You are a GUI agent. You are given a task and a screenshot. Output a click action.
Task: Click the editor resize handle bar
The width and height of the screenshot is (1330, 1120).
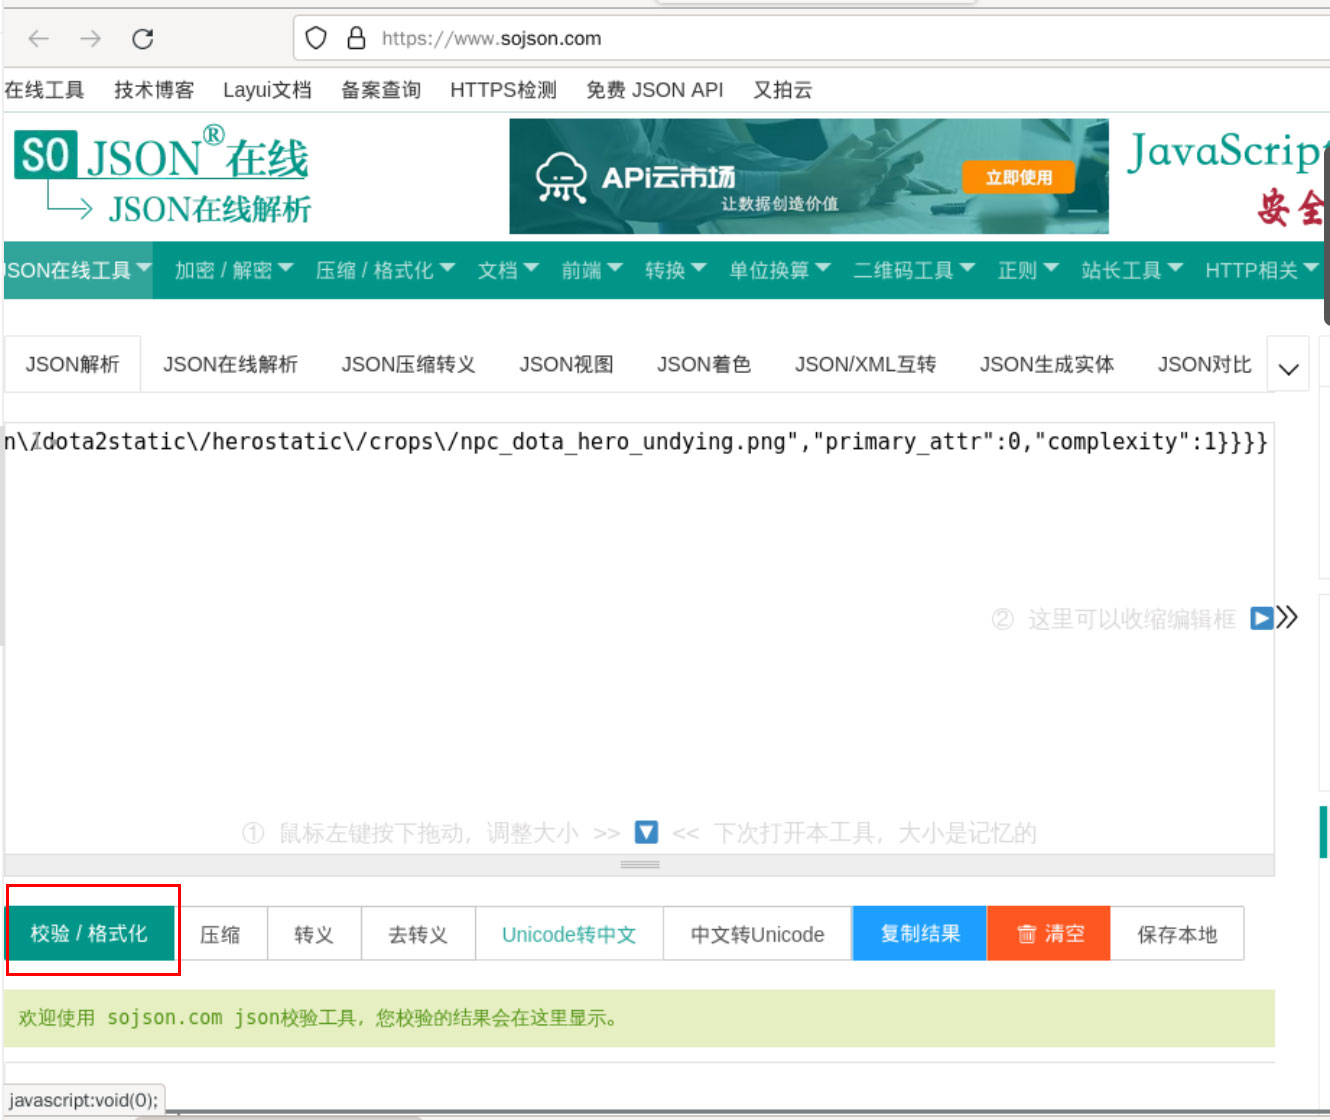pos(639,864)
